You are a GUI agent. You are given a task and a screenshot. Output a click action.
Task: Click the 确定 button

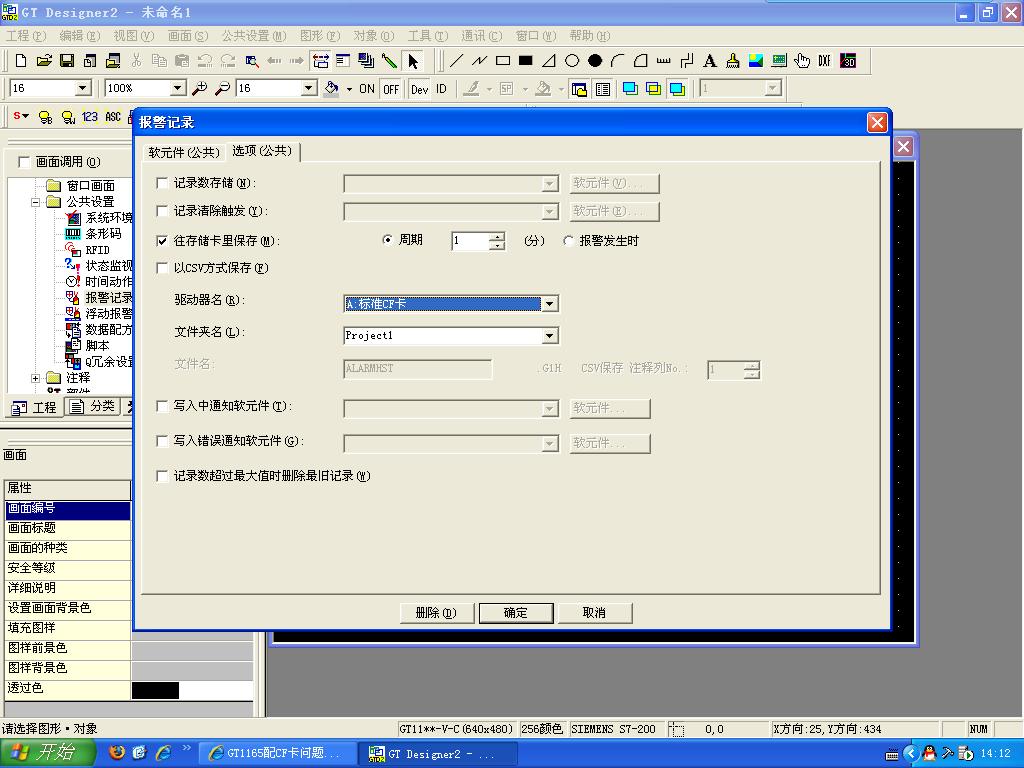pos(516,613)
